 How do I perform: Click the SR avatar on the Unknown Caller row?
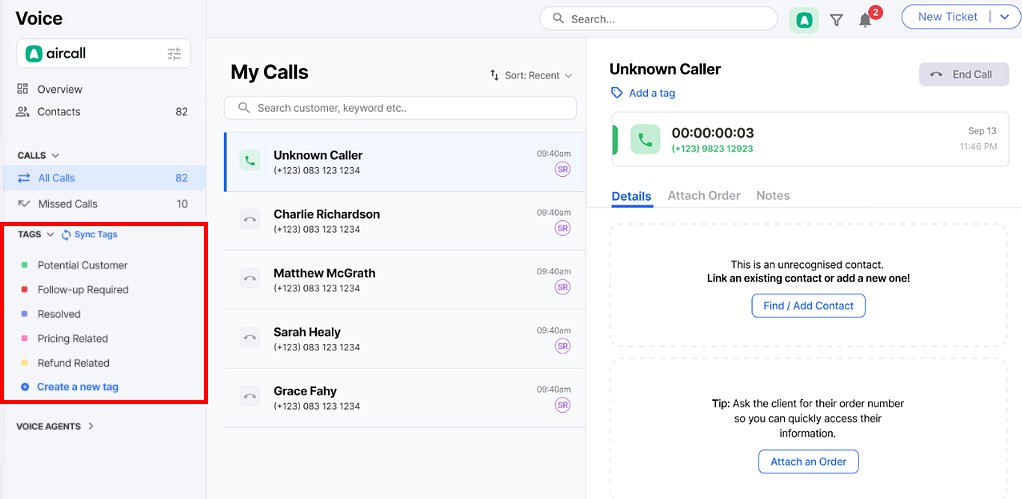pyautogui.click(x=562, y=169)
